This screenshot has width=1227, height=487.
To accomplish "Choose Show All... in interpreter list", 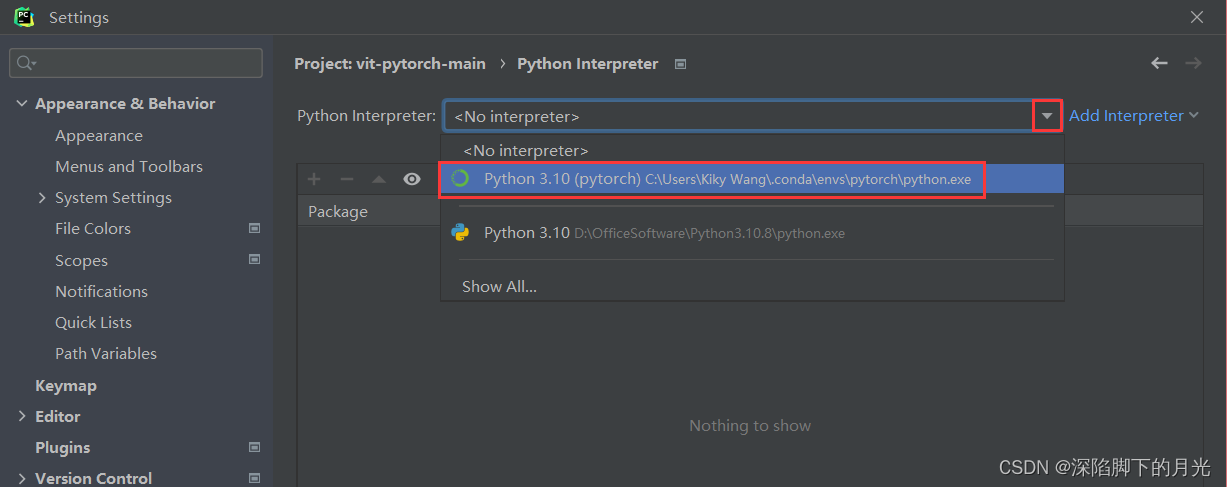I will pyautogui.click(x=499, y=287).
